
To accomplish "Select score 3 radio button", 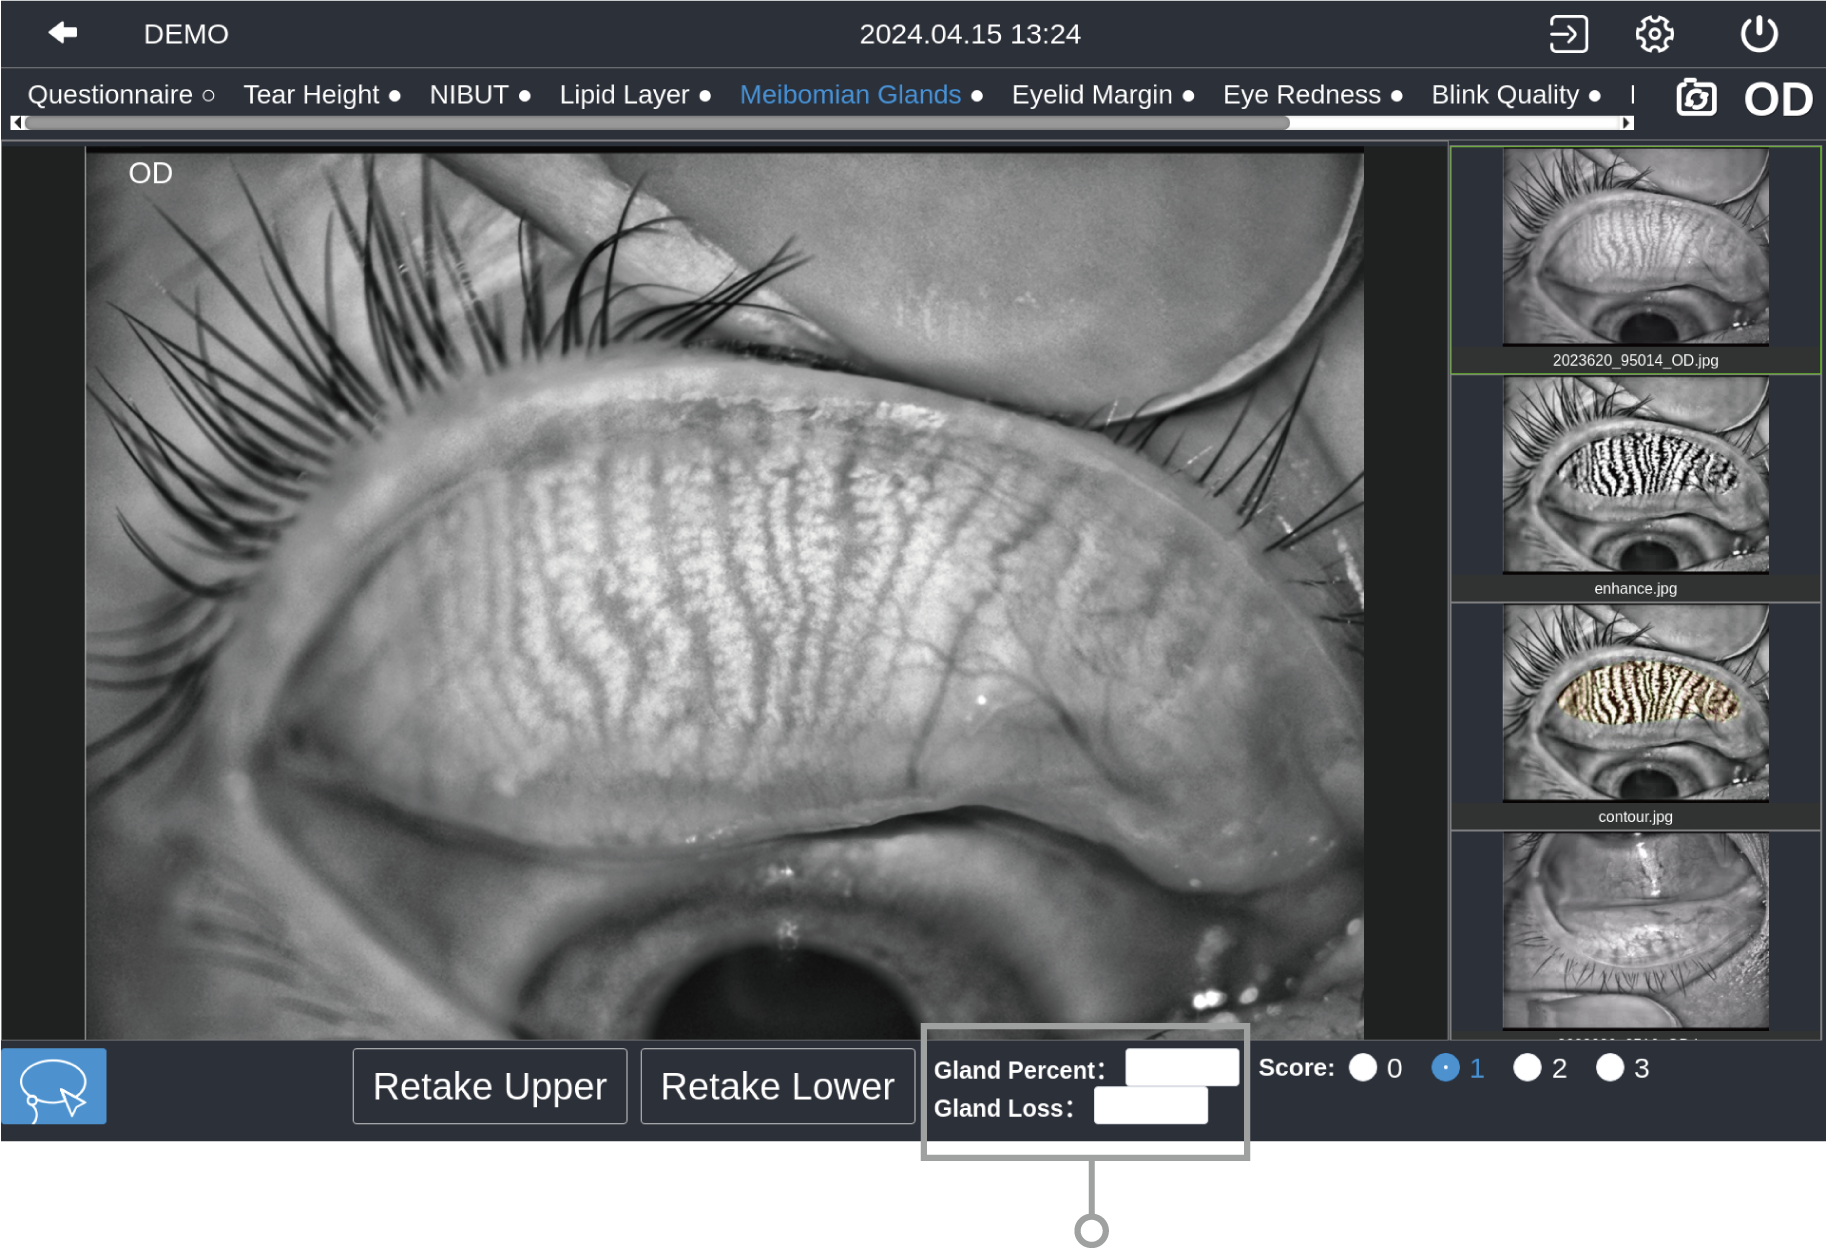I will 1610,1068.
